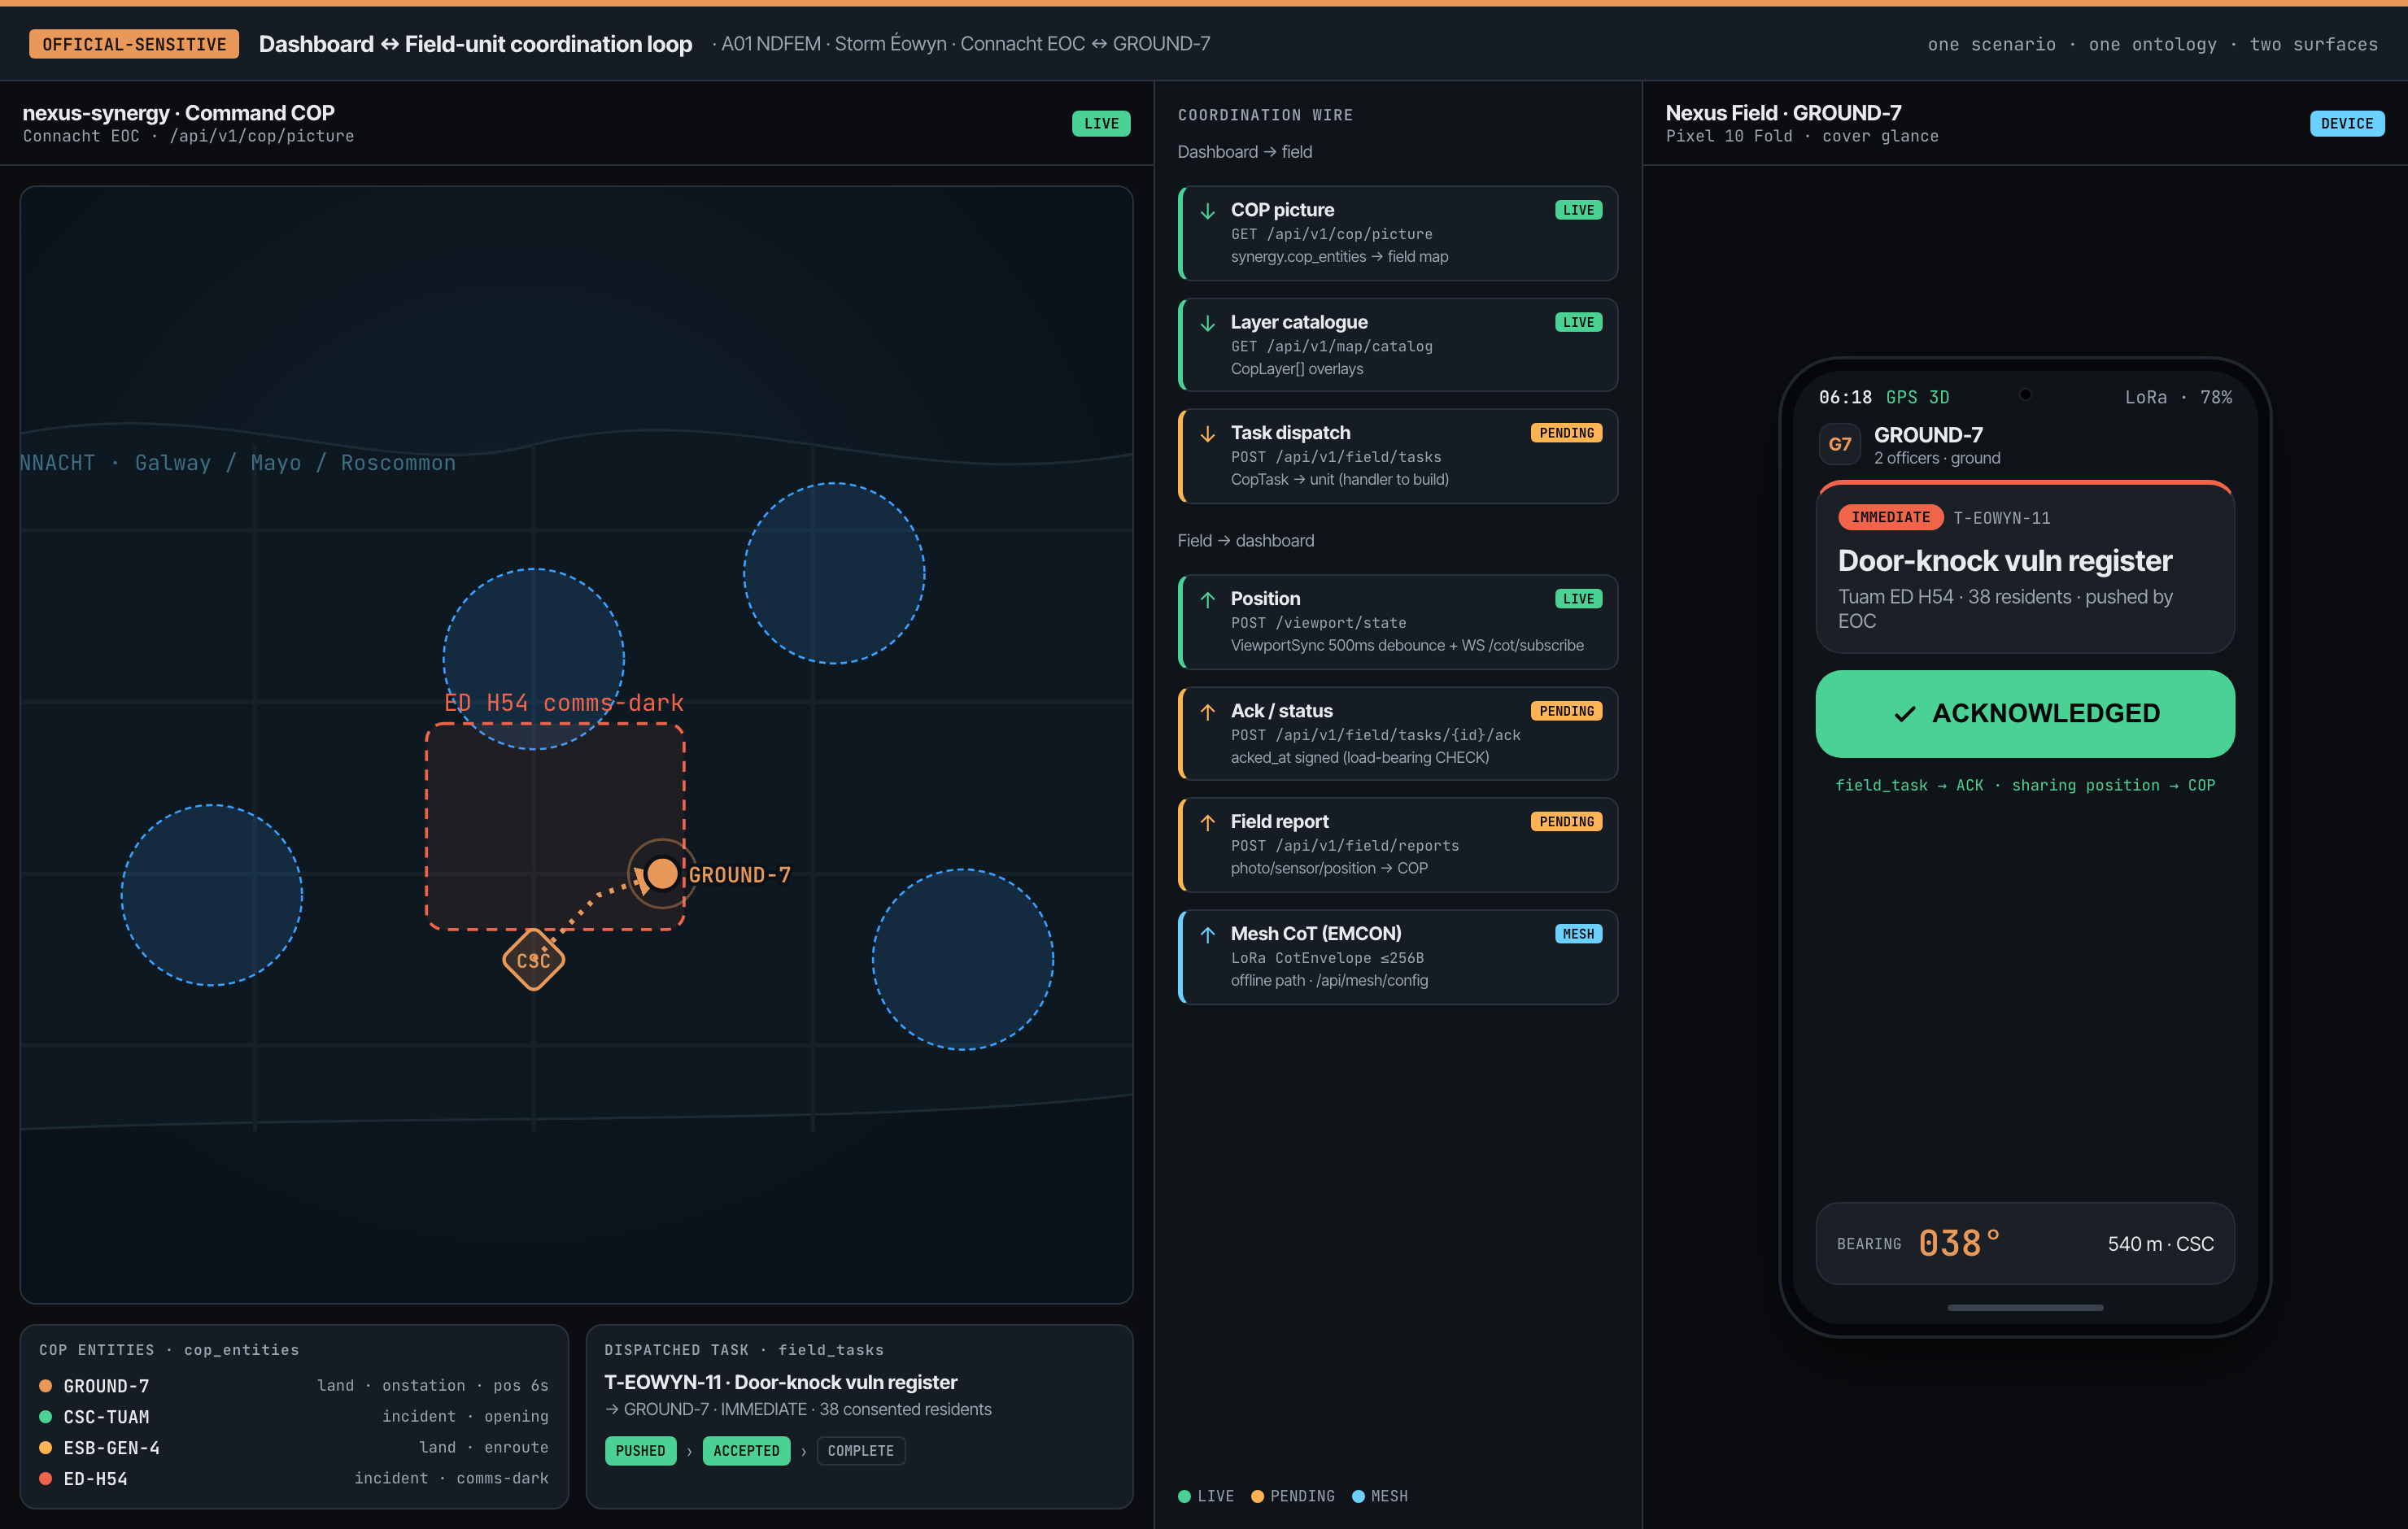Viewport: 2408px width, 1529px height.
Task: Click GET /api/v1/map/catalog endpoint text
Action: pyautogui.click(x=1331, y=347)
